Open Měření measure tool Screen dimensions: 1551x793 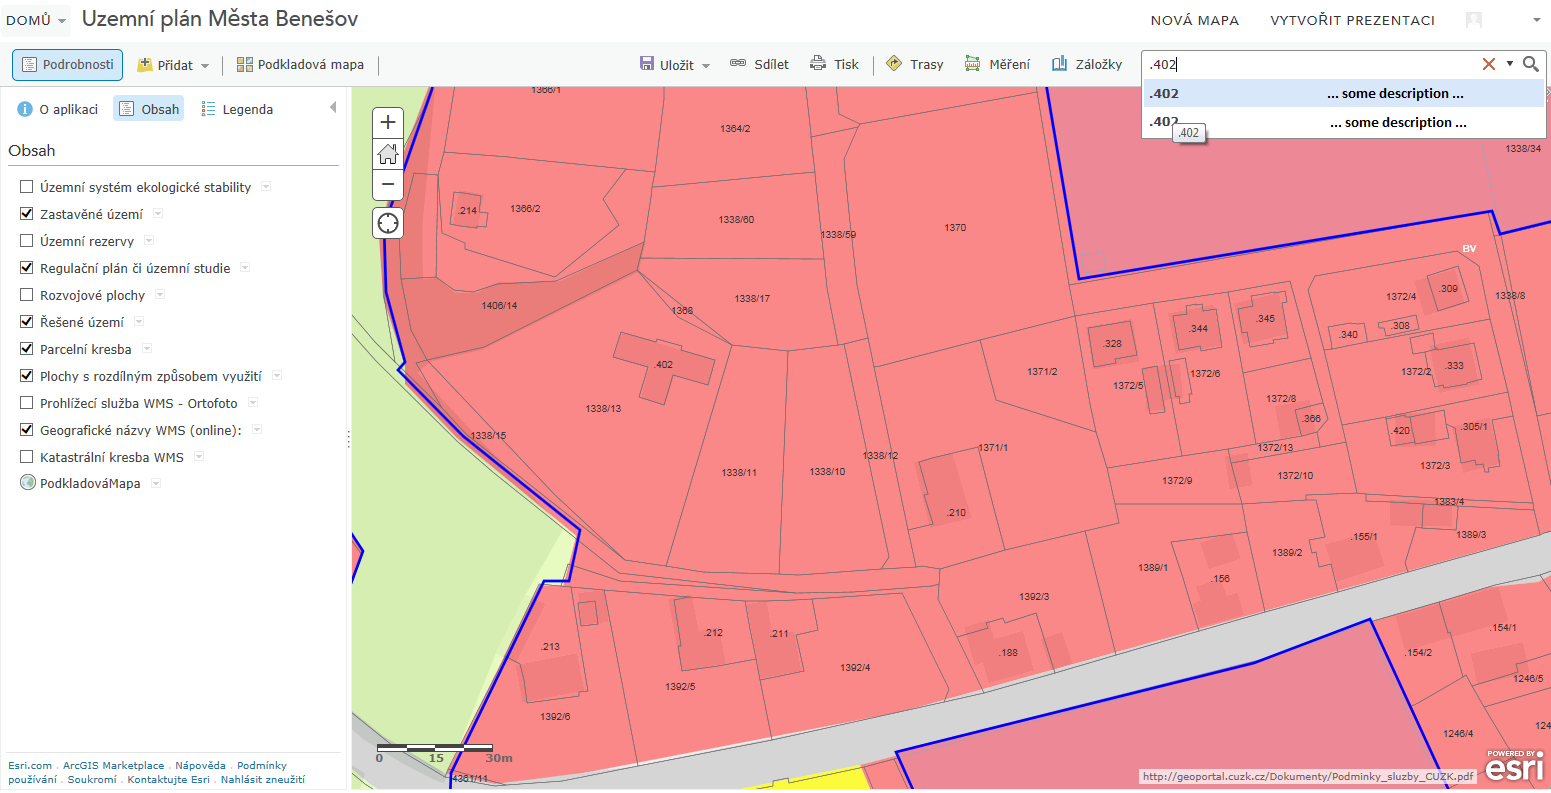tap(997, 64)
